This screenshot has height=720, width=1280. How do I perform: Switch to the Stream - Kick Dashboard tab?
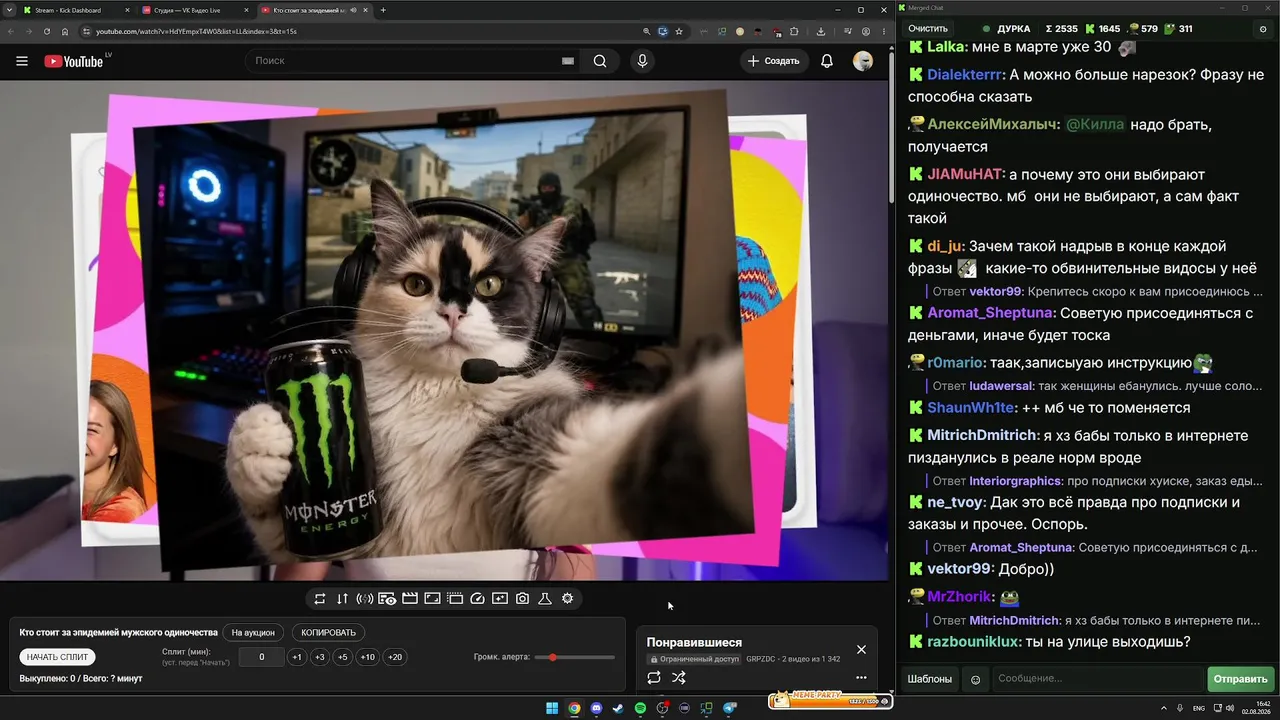pos(76,10)
